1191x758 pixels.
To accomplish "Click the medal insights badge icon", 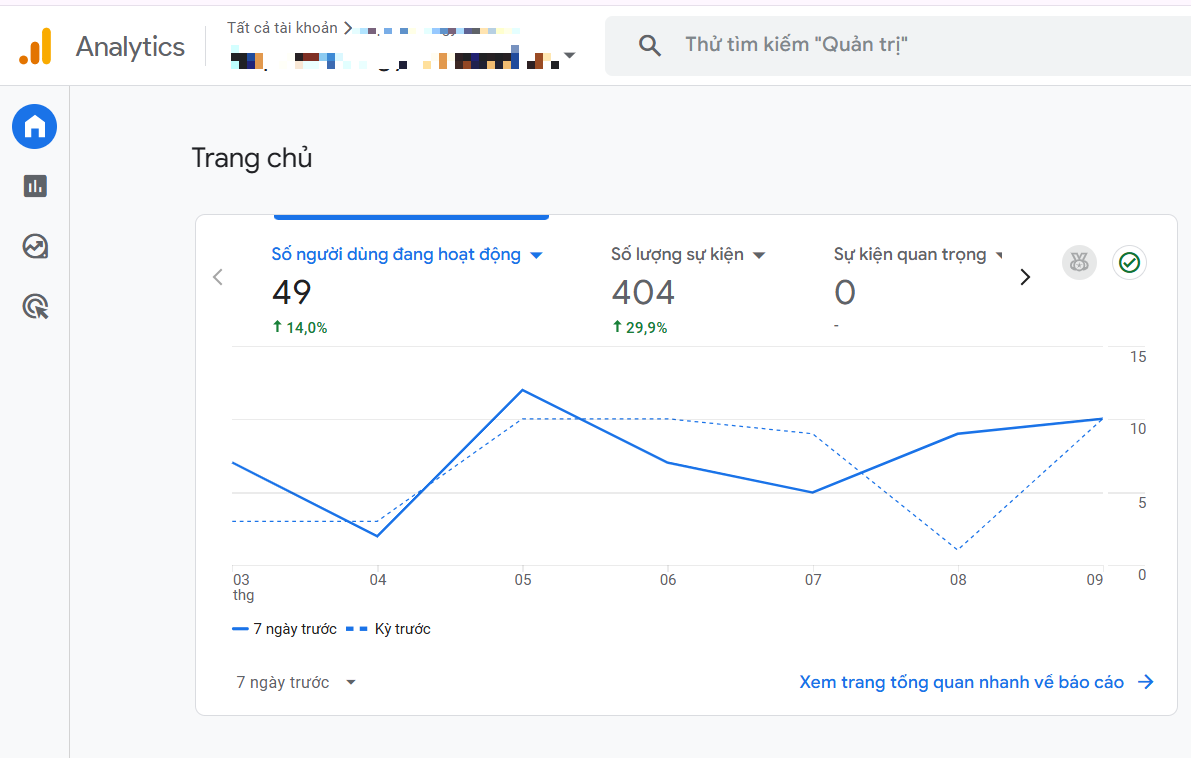I will [x=1079, y=262].
